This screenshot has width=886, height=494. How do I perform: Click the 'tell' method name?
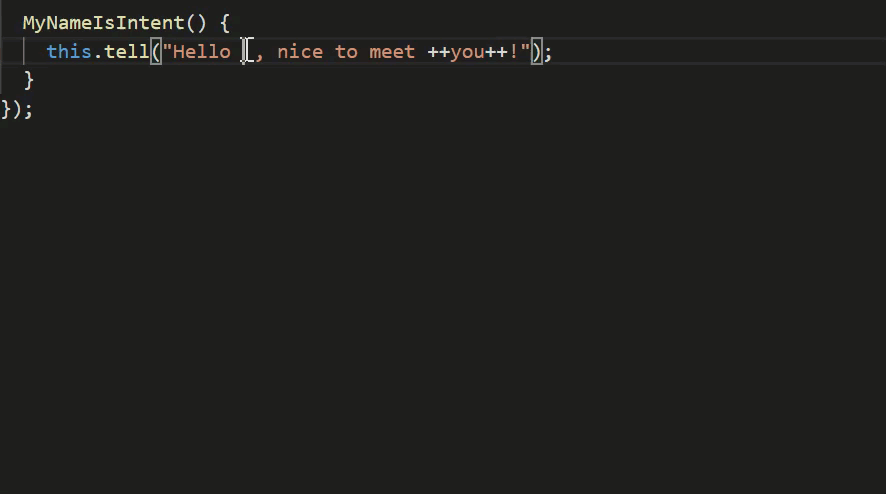(x=127, y=52)
